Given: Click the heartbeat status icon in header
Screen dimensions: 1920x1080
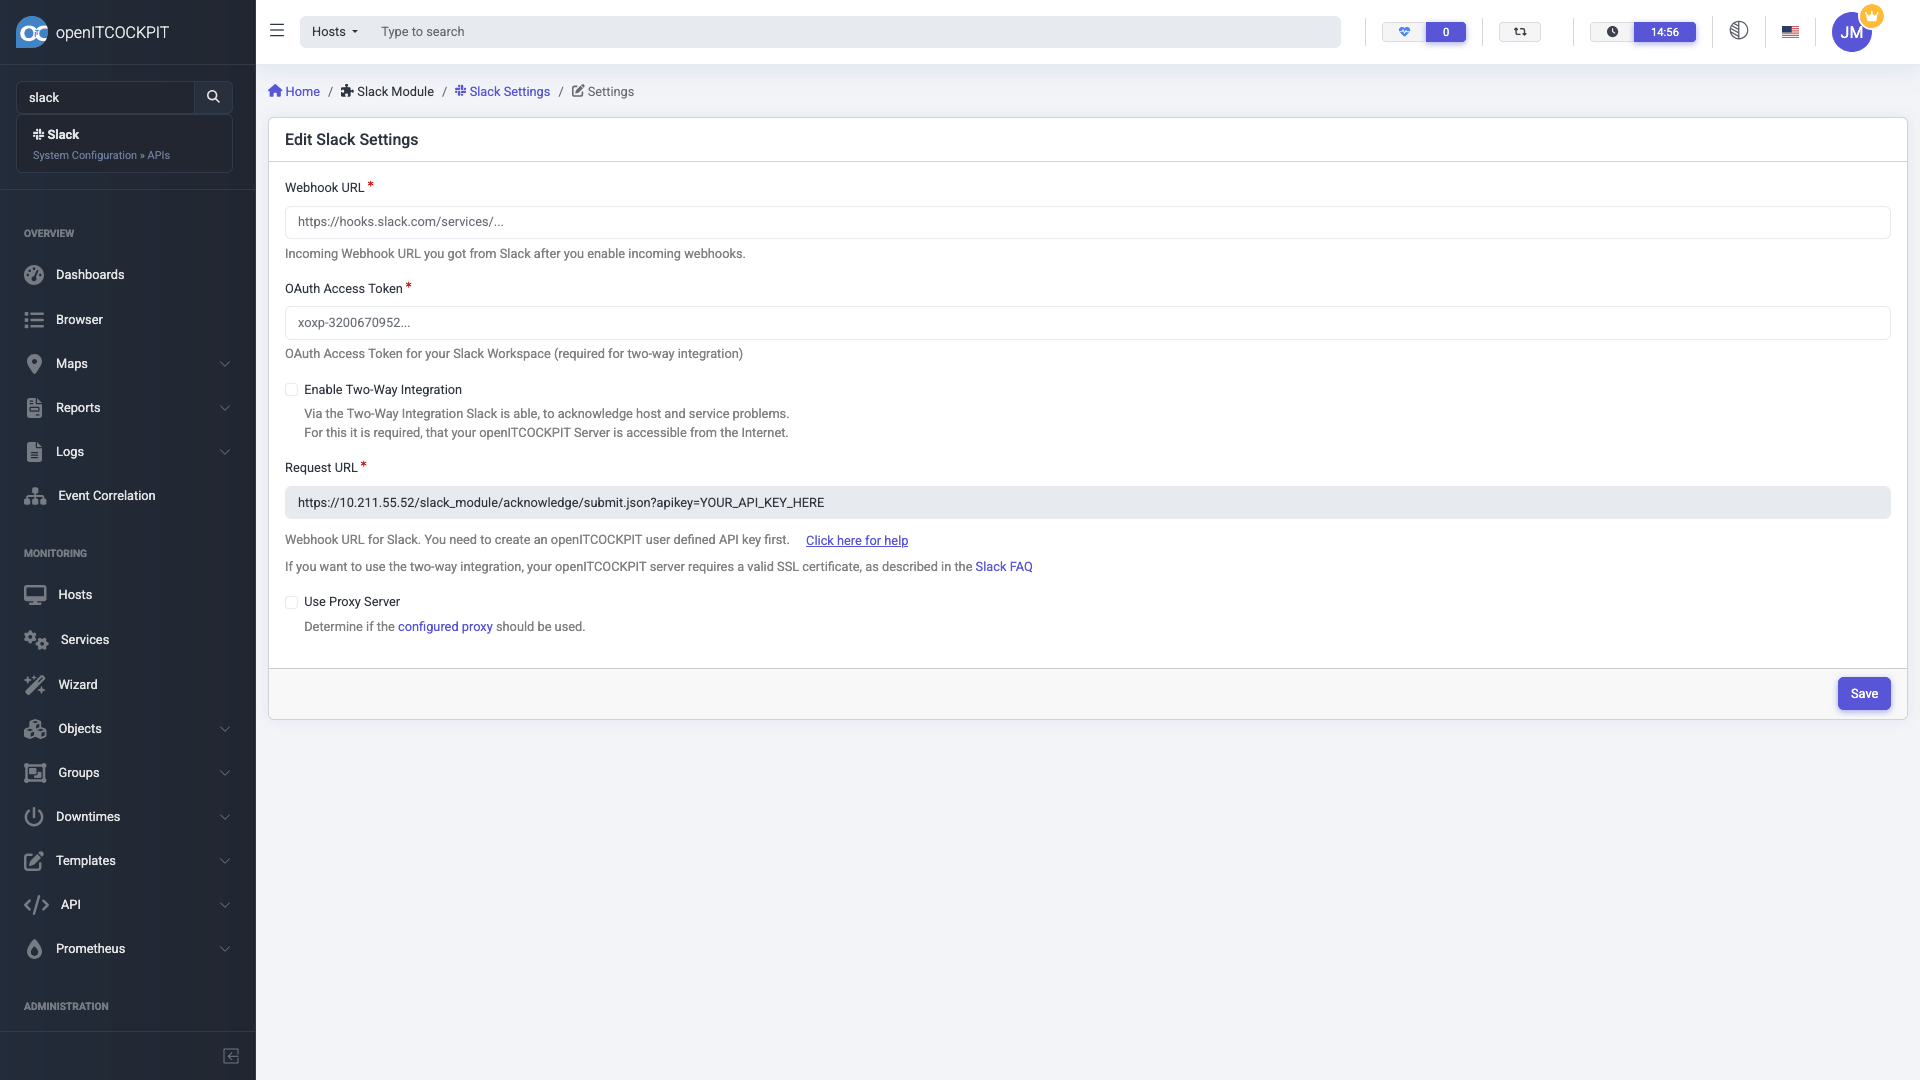Looking at the screenshot, I should pyautogui.click(x=1404, y=32).
